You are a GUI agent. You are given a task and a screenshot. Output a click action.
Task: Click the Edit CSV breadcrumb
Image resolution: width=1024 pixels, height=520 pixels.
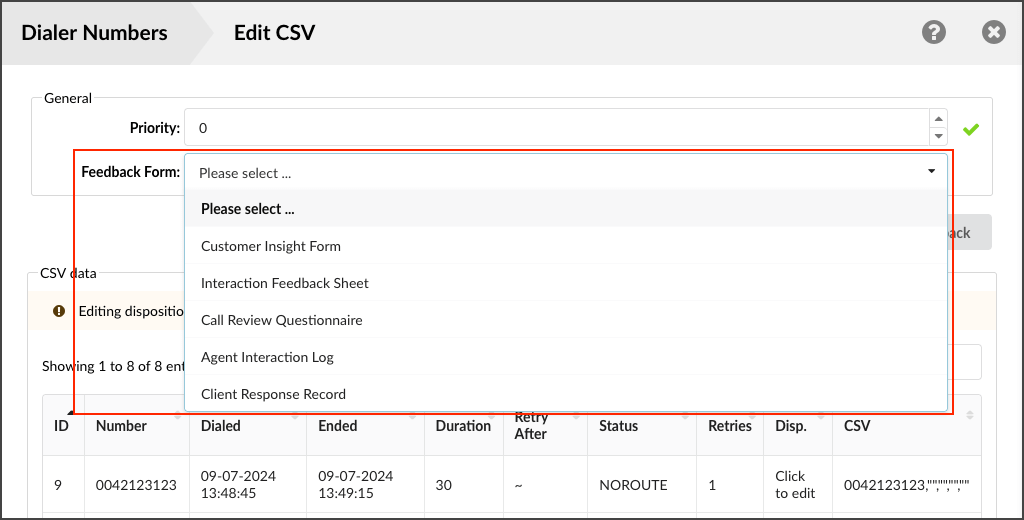274,33
